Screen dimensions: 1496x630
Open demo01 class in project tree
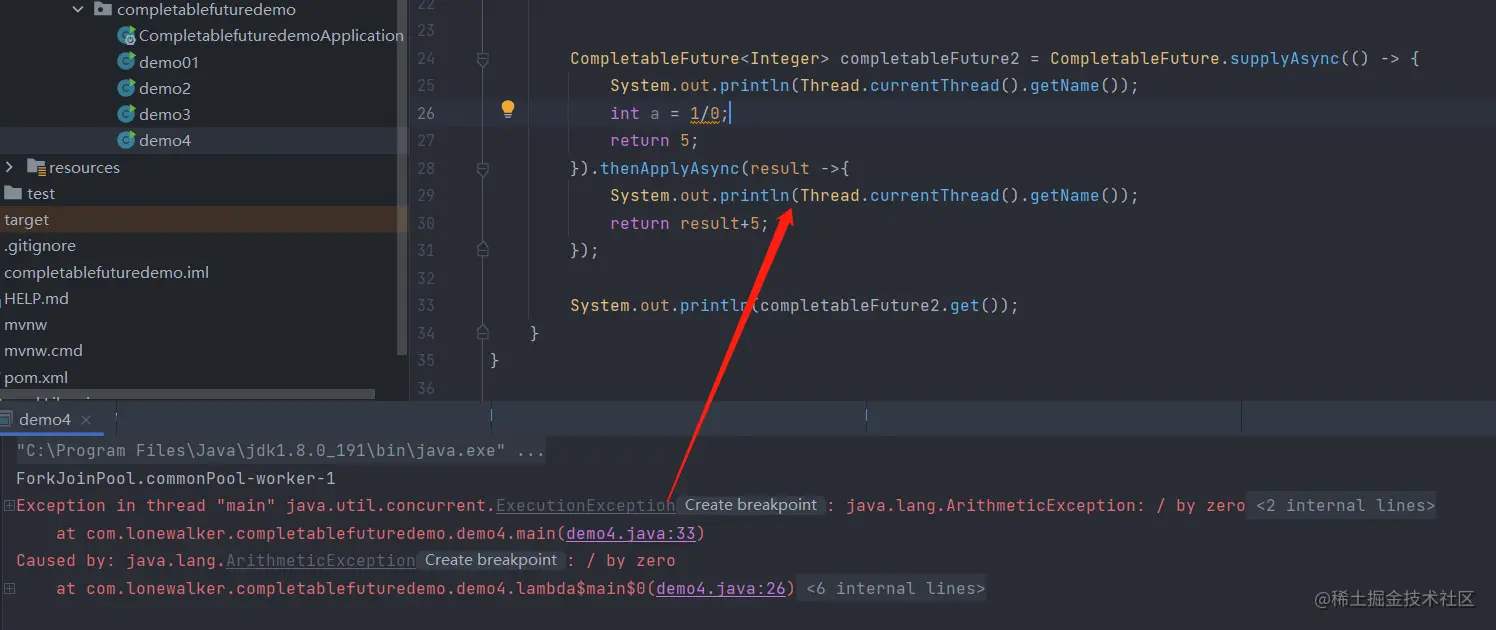coord(169,62)
